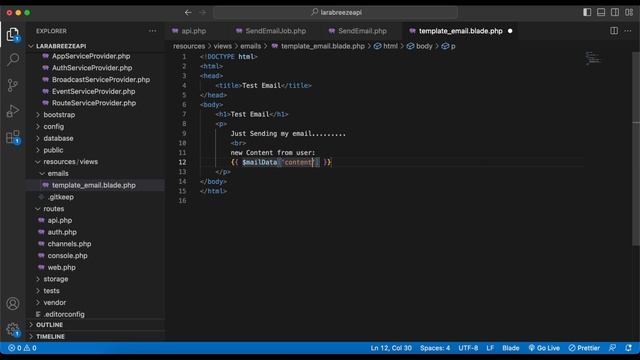The height and width of the screenshot is (360, 640).
Task: Change language mode Blade
Action: (511, 348)
